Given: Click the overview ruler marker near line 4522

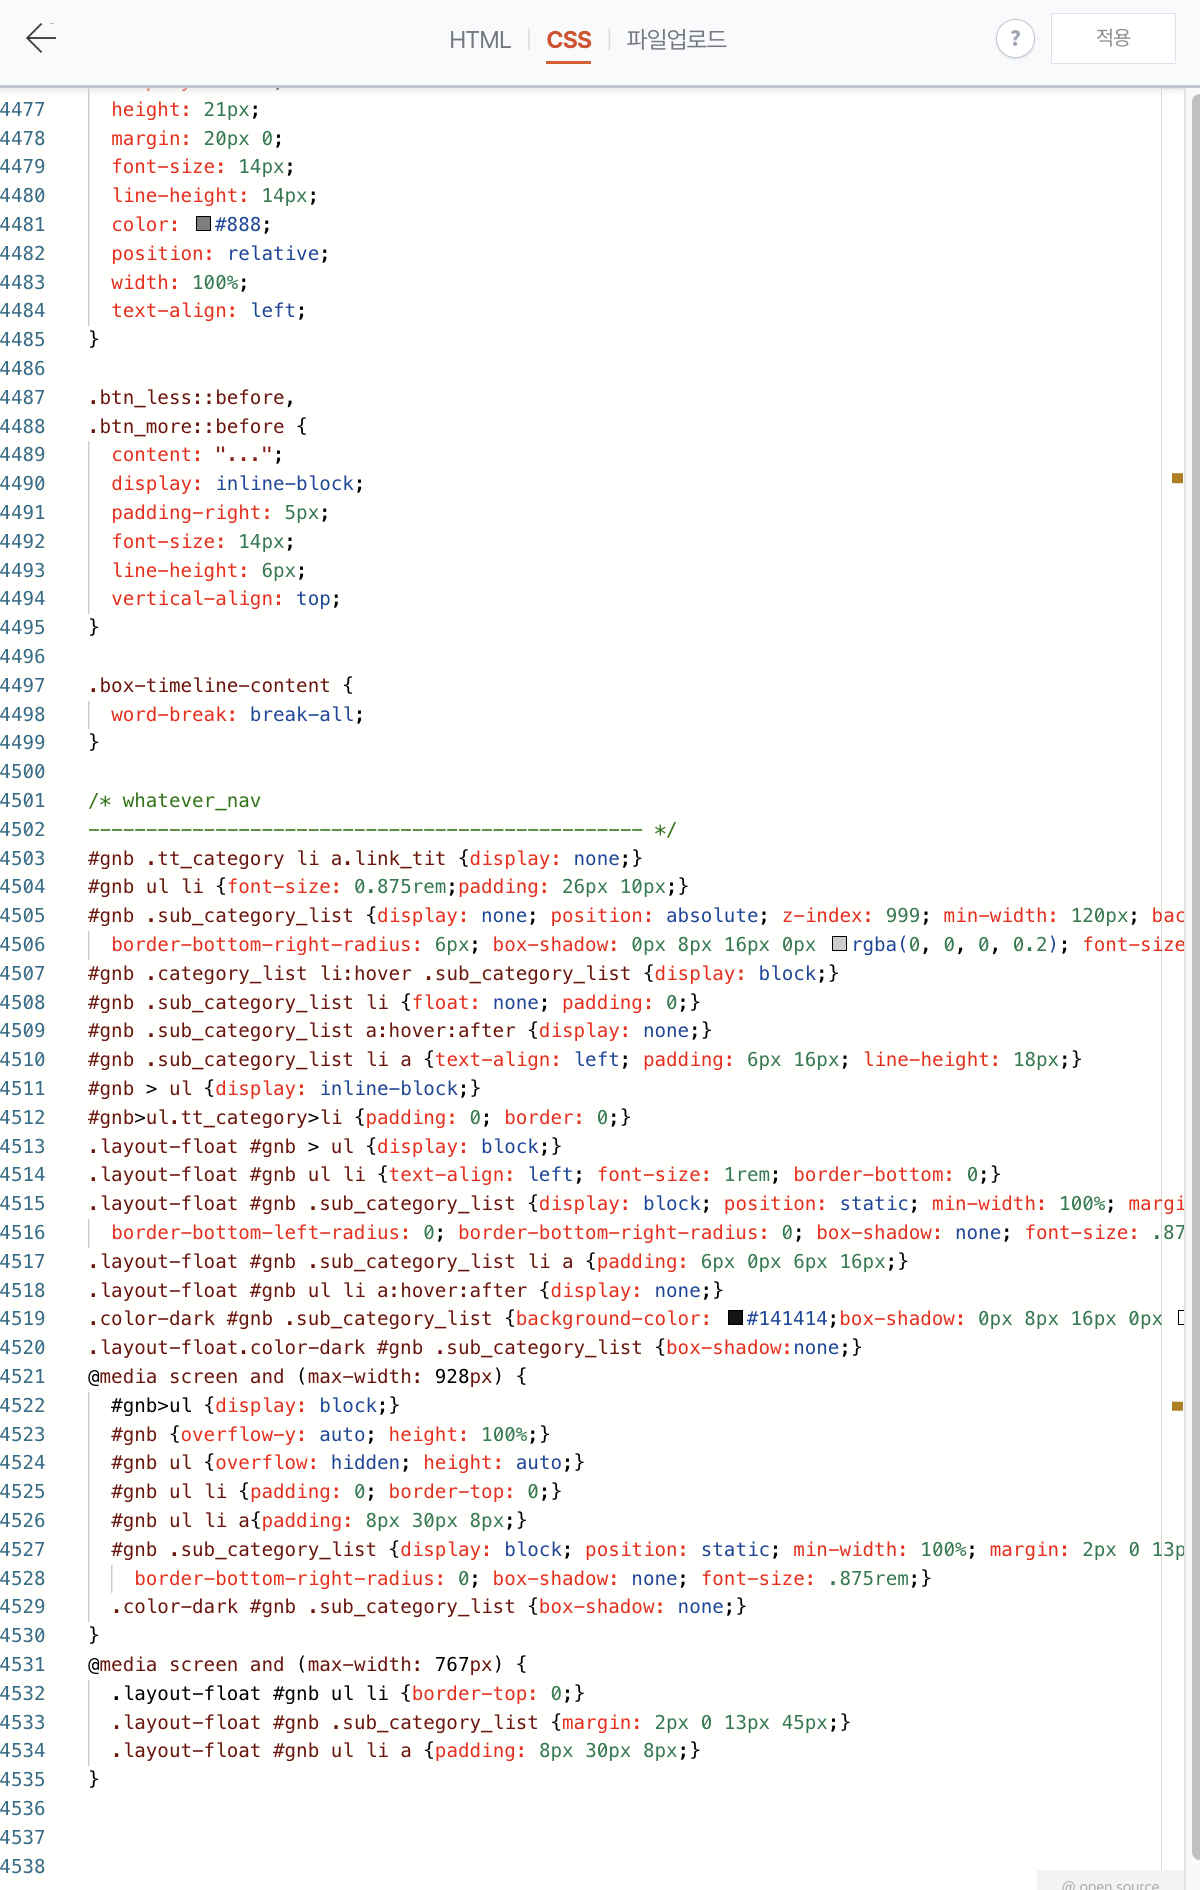Looking at the screenshot, I should pyautogui.click(x=1177, y=1406).
